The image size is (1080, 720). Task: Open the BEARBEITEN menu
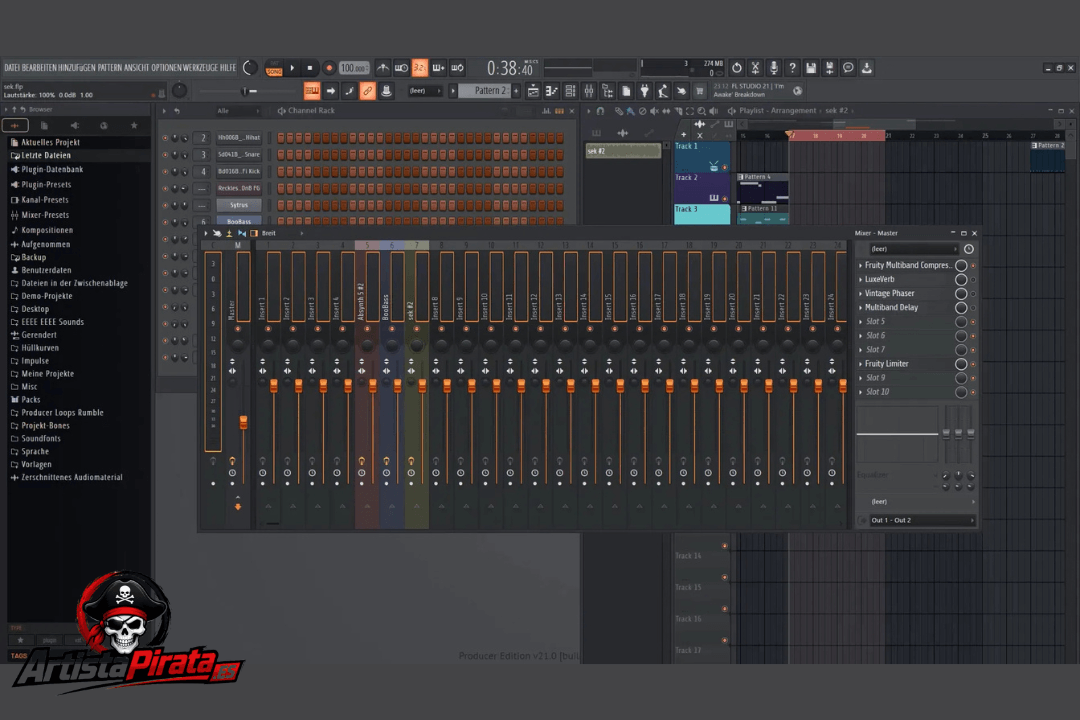39,68
